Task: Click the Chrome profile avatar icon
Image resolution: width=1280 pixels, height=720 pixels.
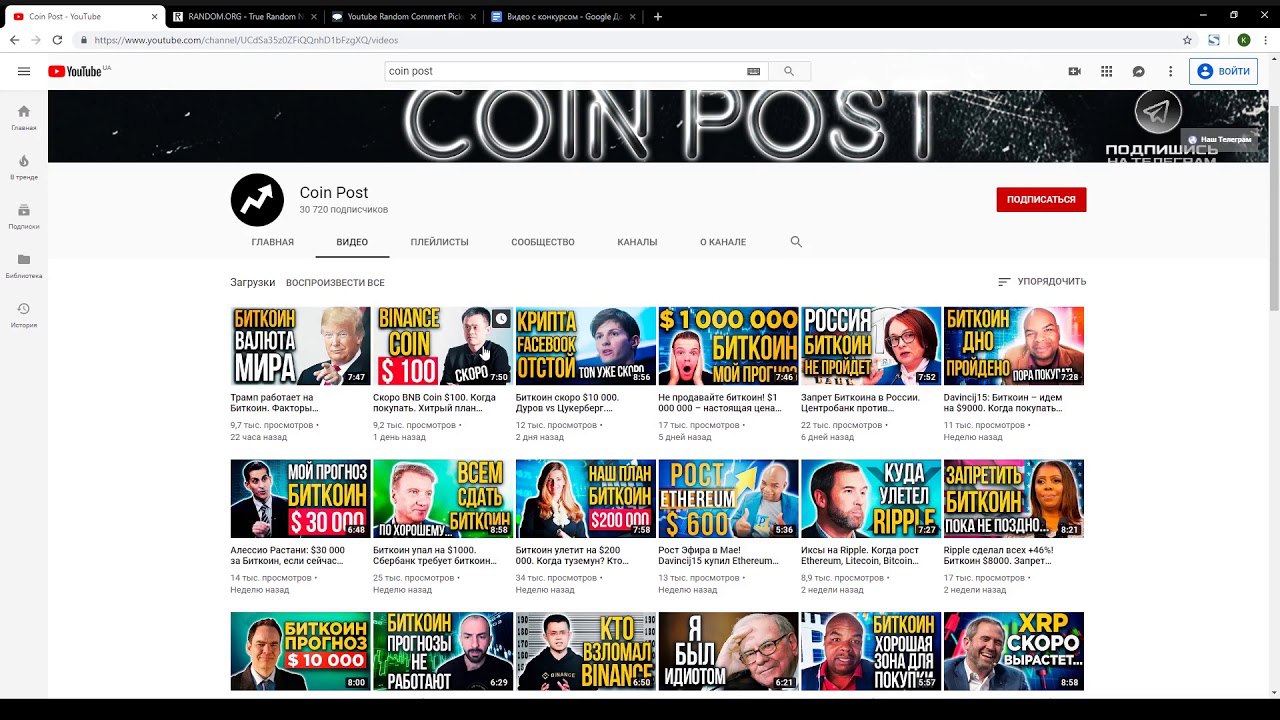Action: click(x=1243, y=40)
